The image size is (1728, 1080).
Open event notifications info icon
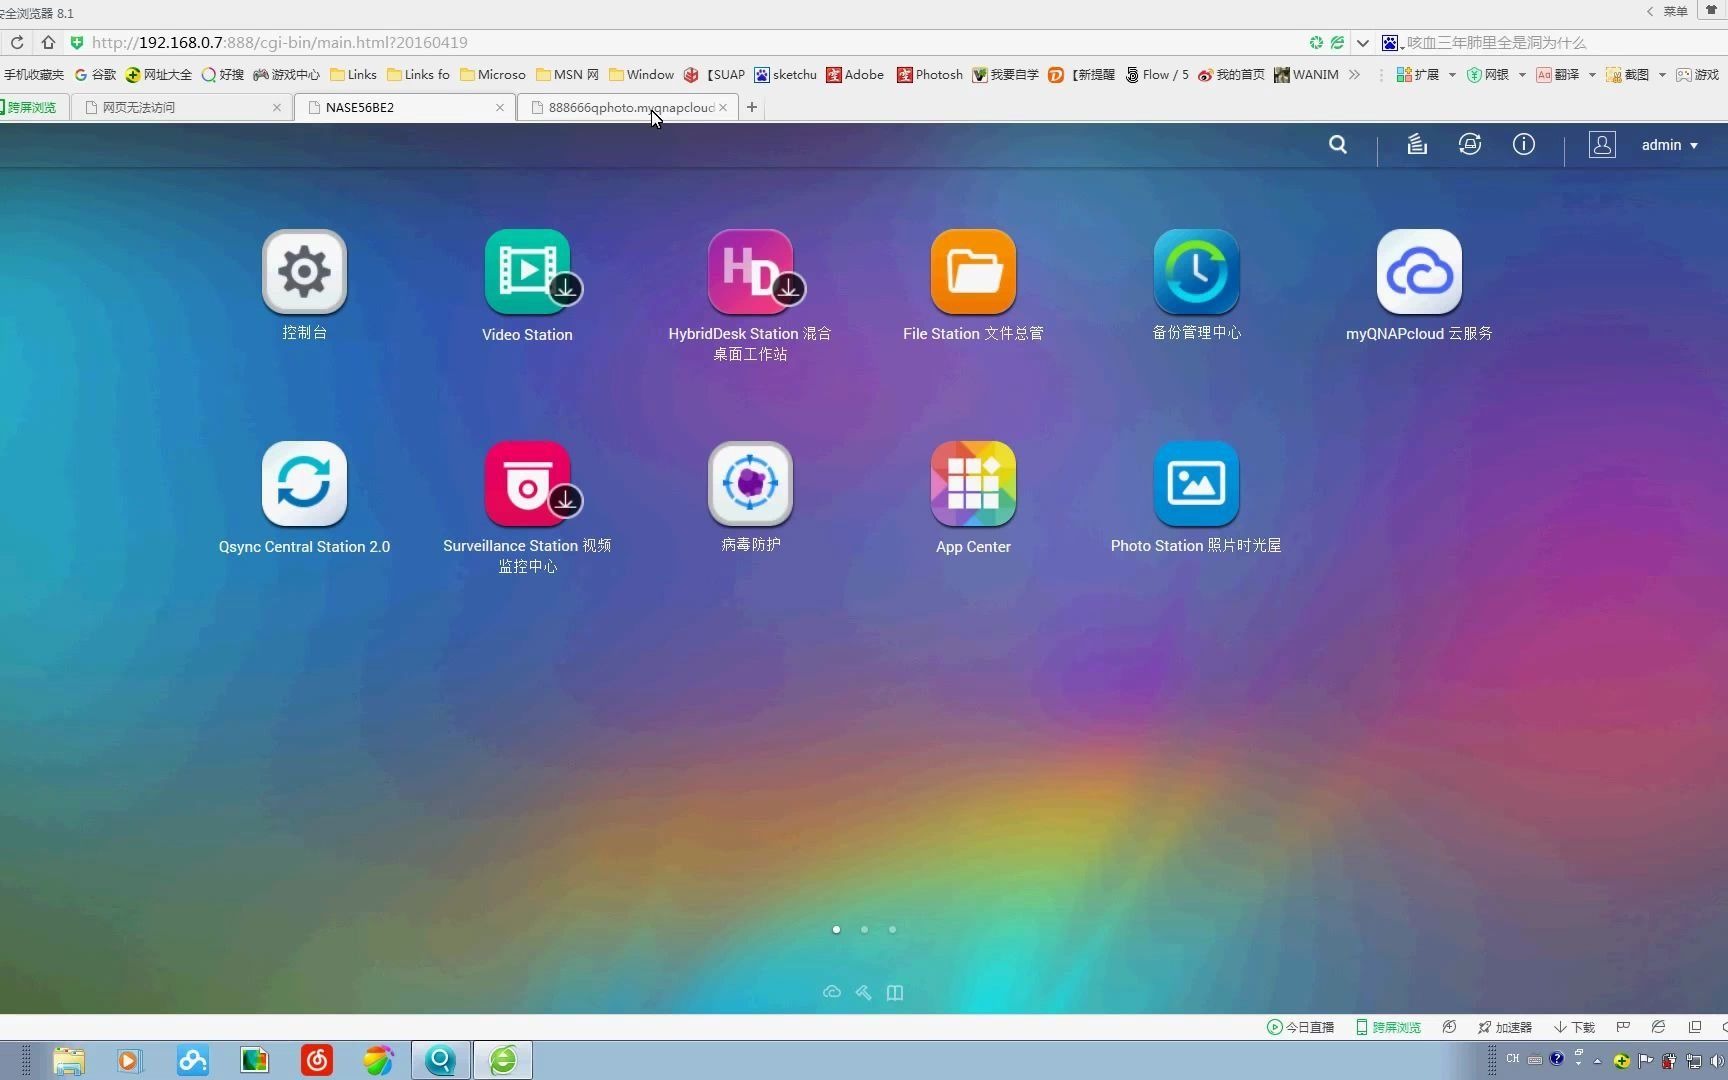tap(1524, 145)
